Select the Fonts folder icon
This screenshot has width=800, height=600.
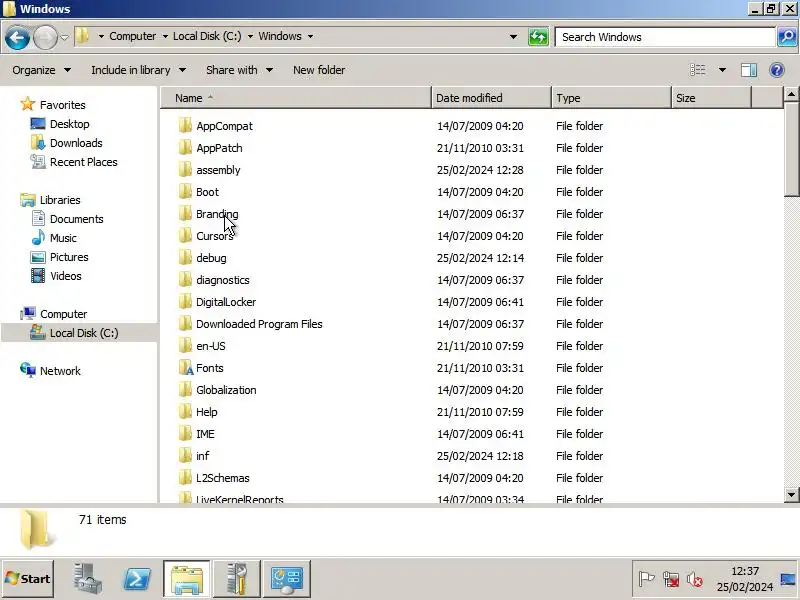[186, 367]
